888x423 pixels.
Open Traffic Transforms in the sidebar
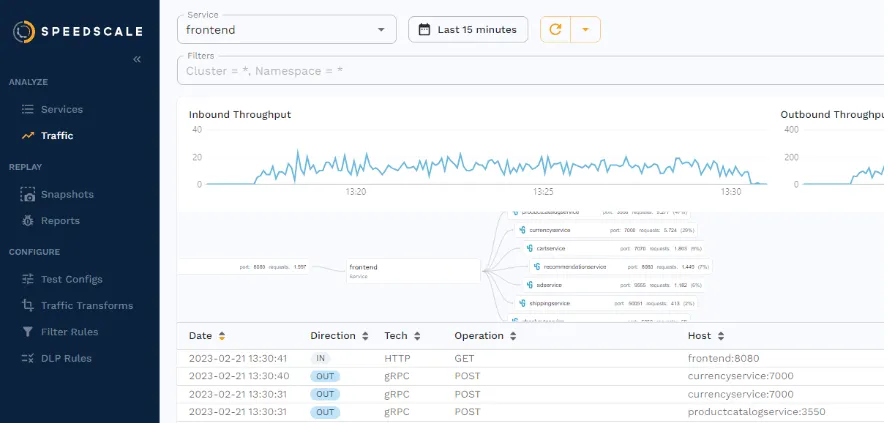pos(87,306)
